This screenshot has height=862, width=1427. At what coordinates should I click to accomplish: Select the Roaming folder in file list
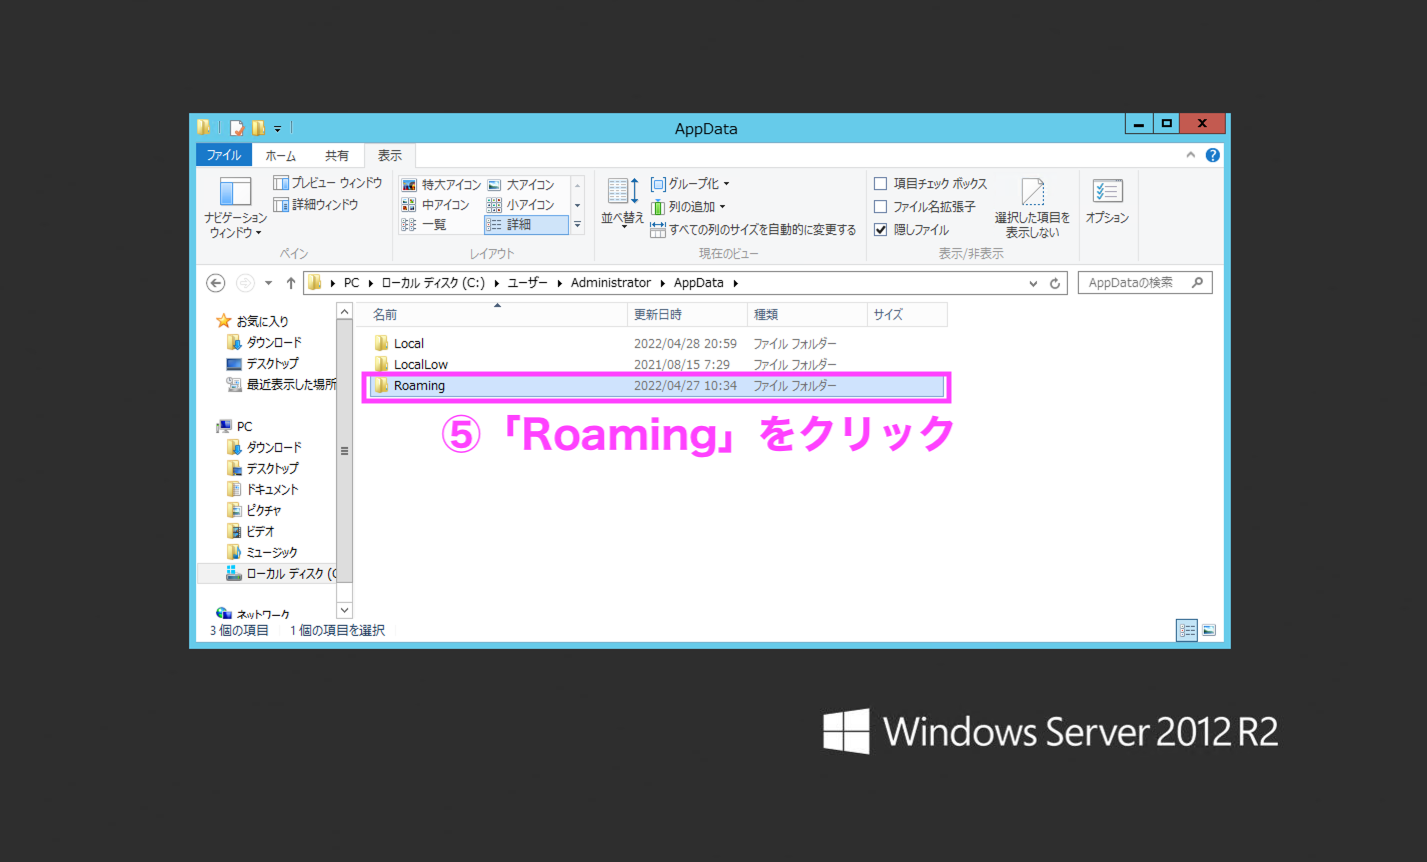pos(419,386)
